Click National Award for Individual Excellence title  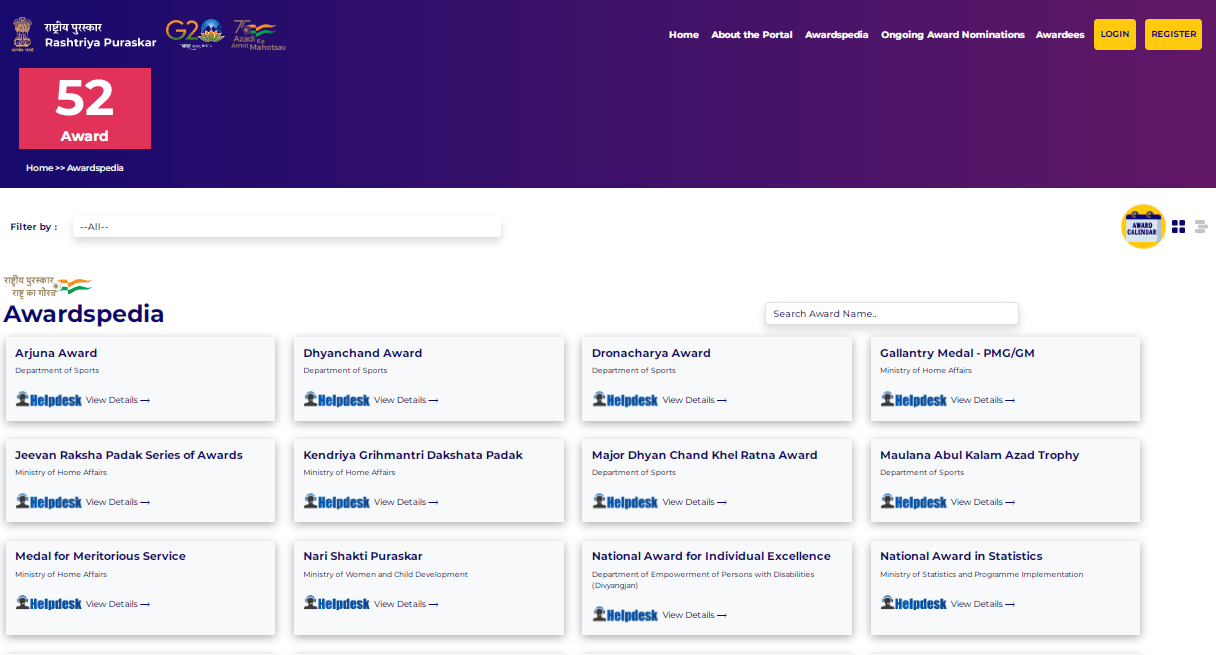711,556
